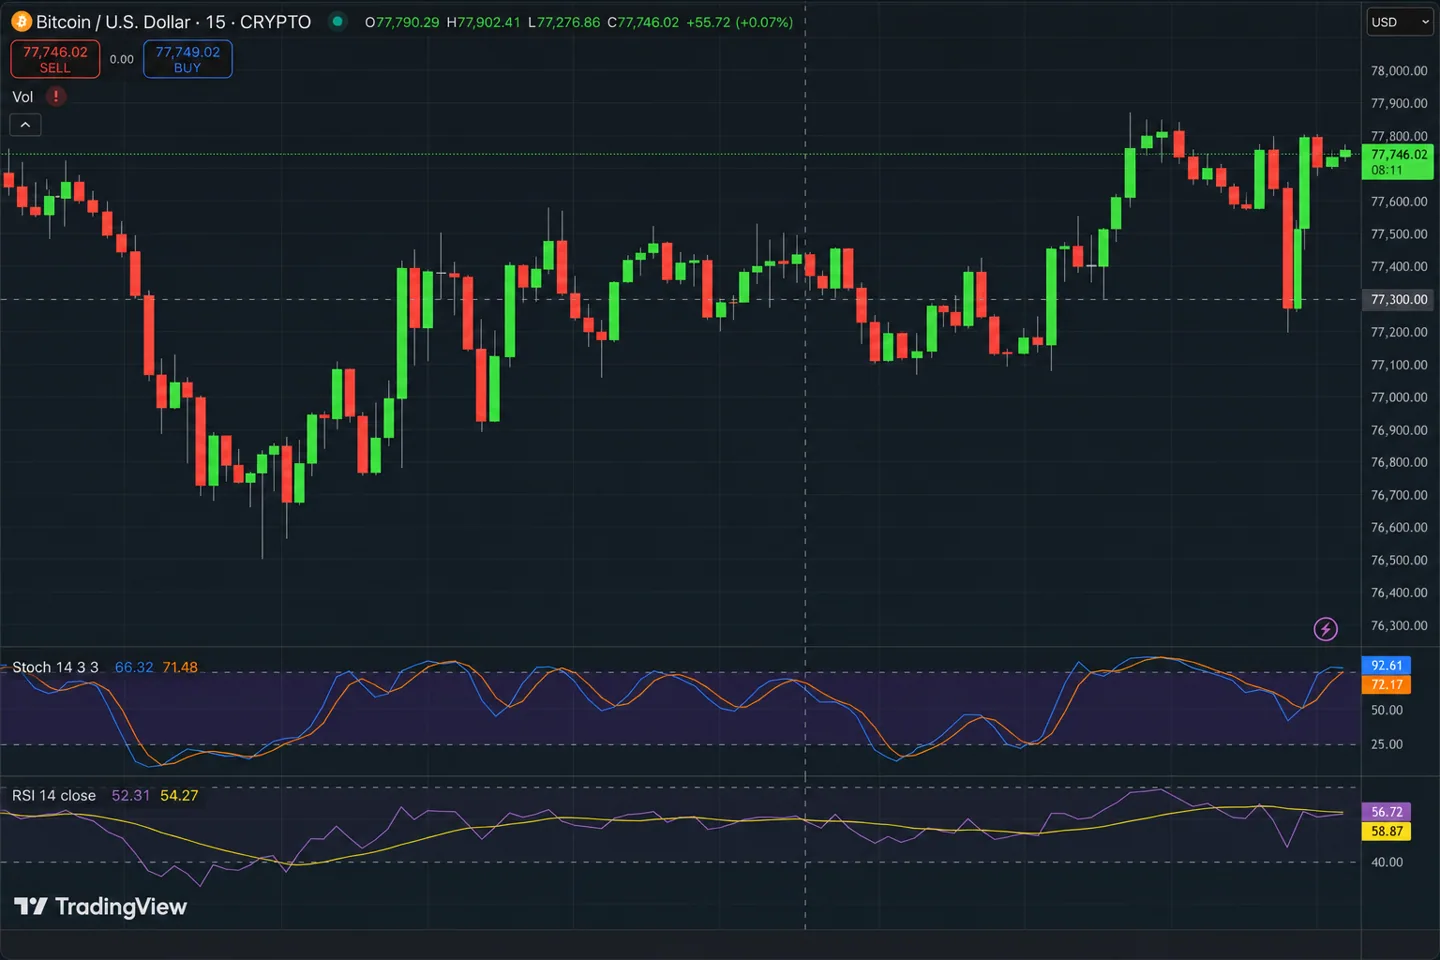
Task: Open the USD currency dropdown
Action: [1400, 22]
